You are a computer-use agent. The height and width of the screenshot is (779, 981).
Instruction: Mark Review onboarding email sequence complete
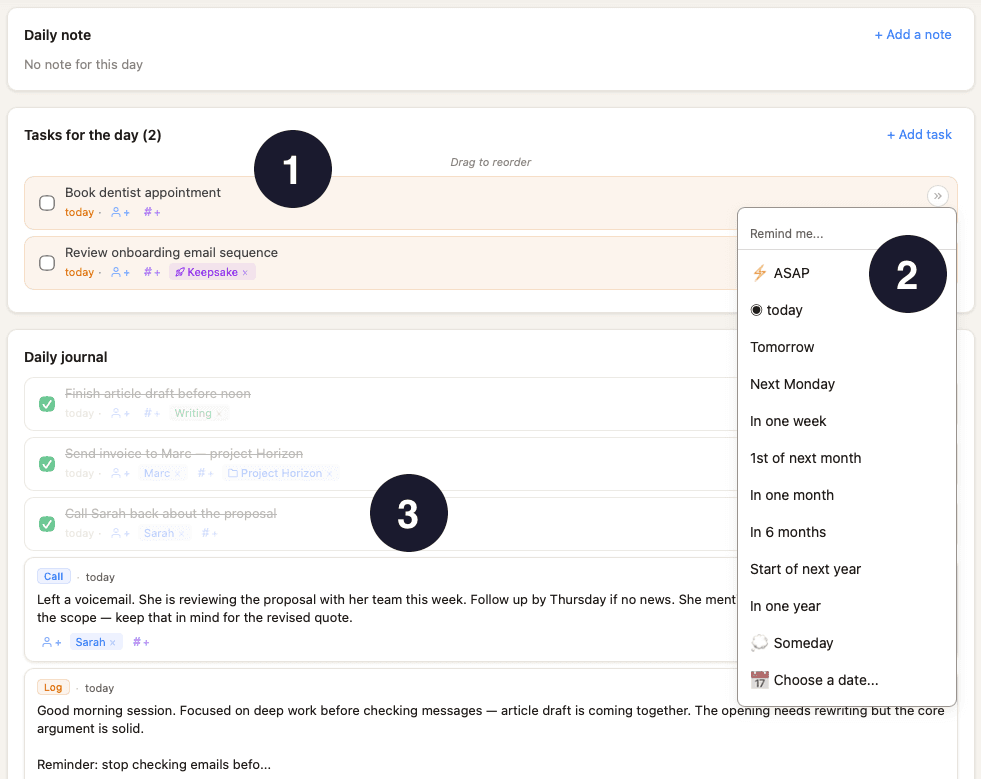click(46, 263)
